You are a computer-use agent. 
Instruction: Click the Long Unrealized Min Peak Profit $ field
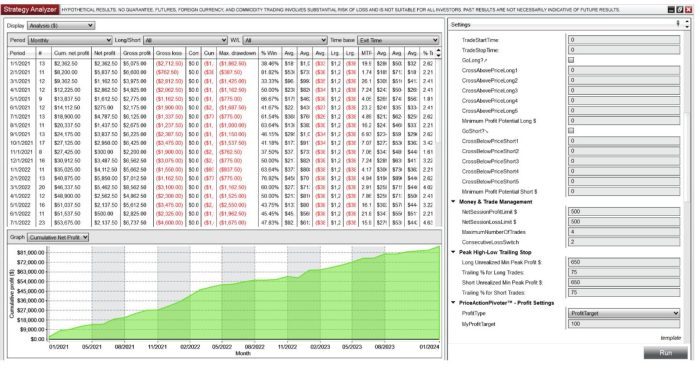coord(624,262)
